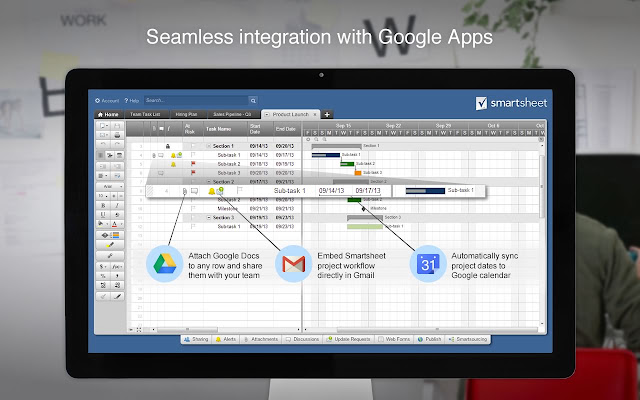Toggle At Risk flag on row 4 Sub-task 1
The image size is (640, 400).
193,155
